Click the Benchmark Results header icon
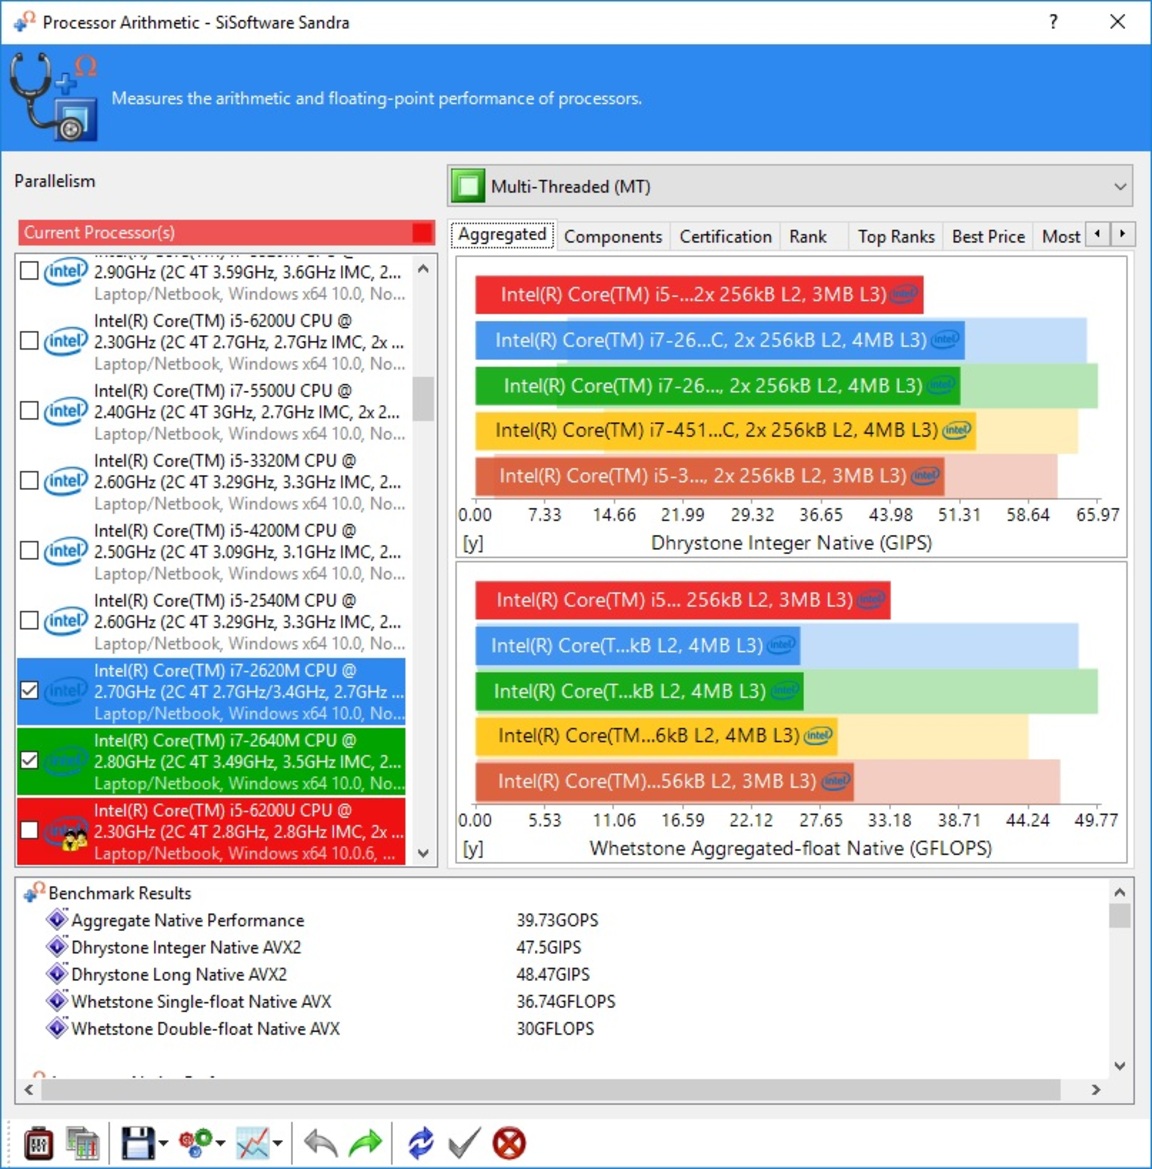Screen dimensions: 1152x1169 tap(34, 892)
